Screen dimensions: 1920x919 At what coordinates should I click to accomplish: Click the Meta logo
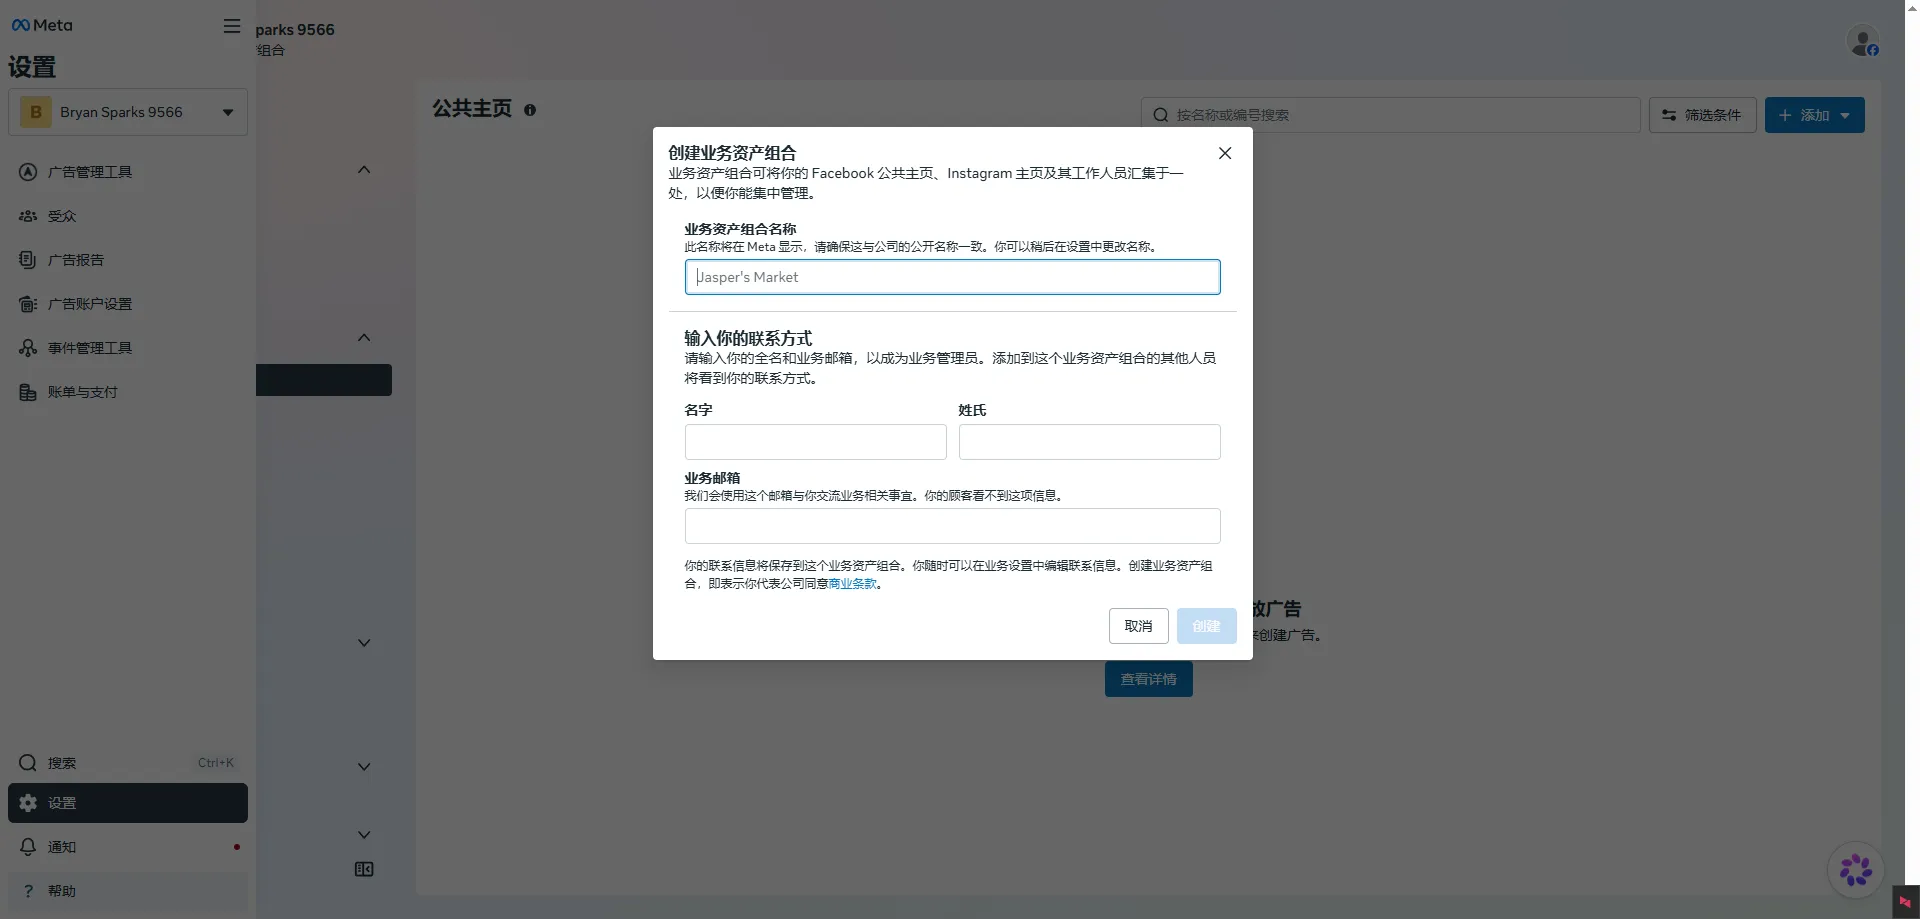pyautogui.click(x=42, y=25)
